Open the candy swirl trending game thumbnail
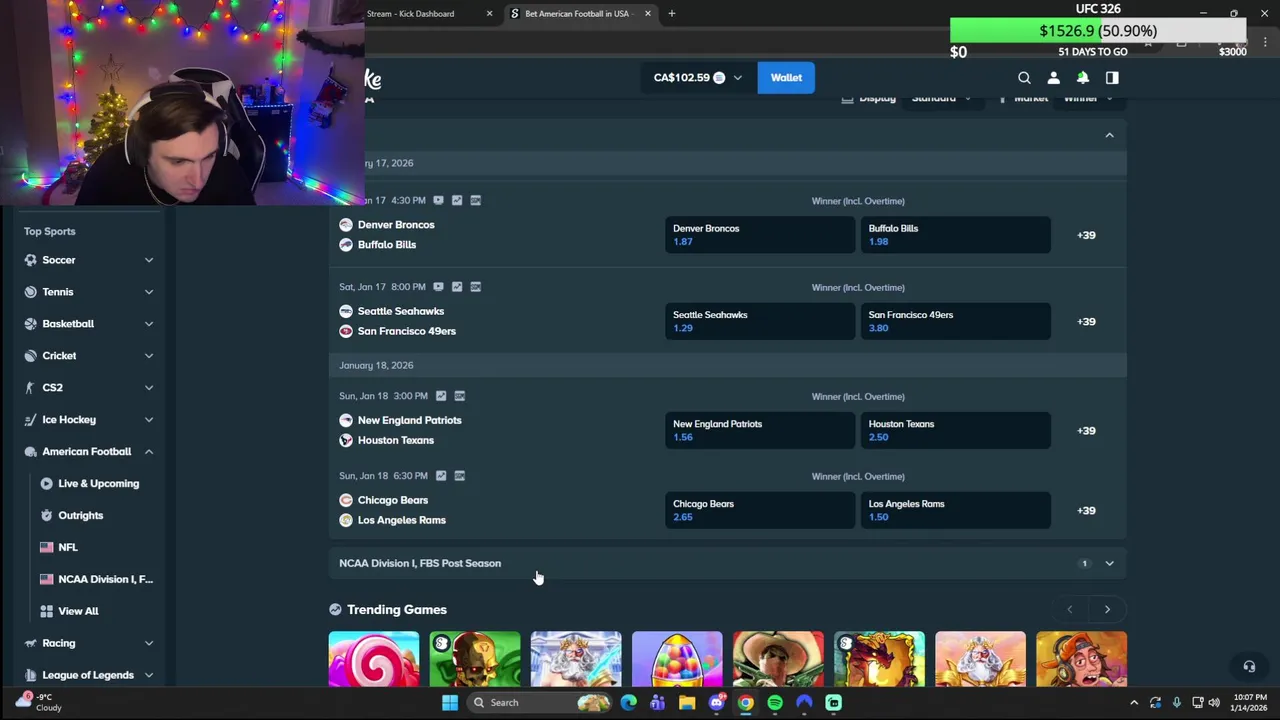The height and width of the screenshot is (720, 1280). click(x=374, y=660)
